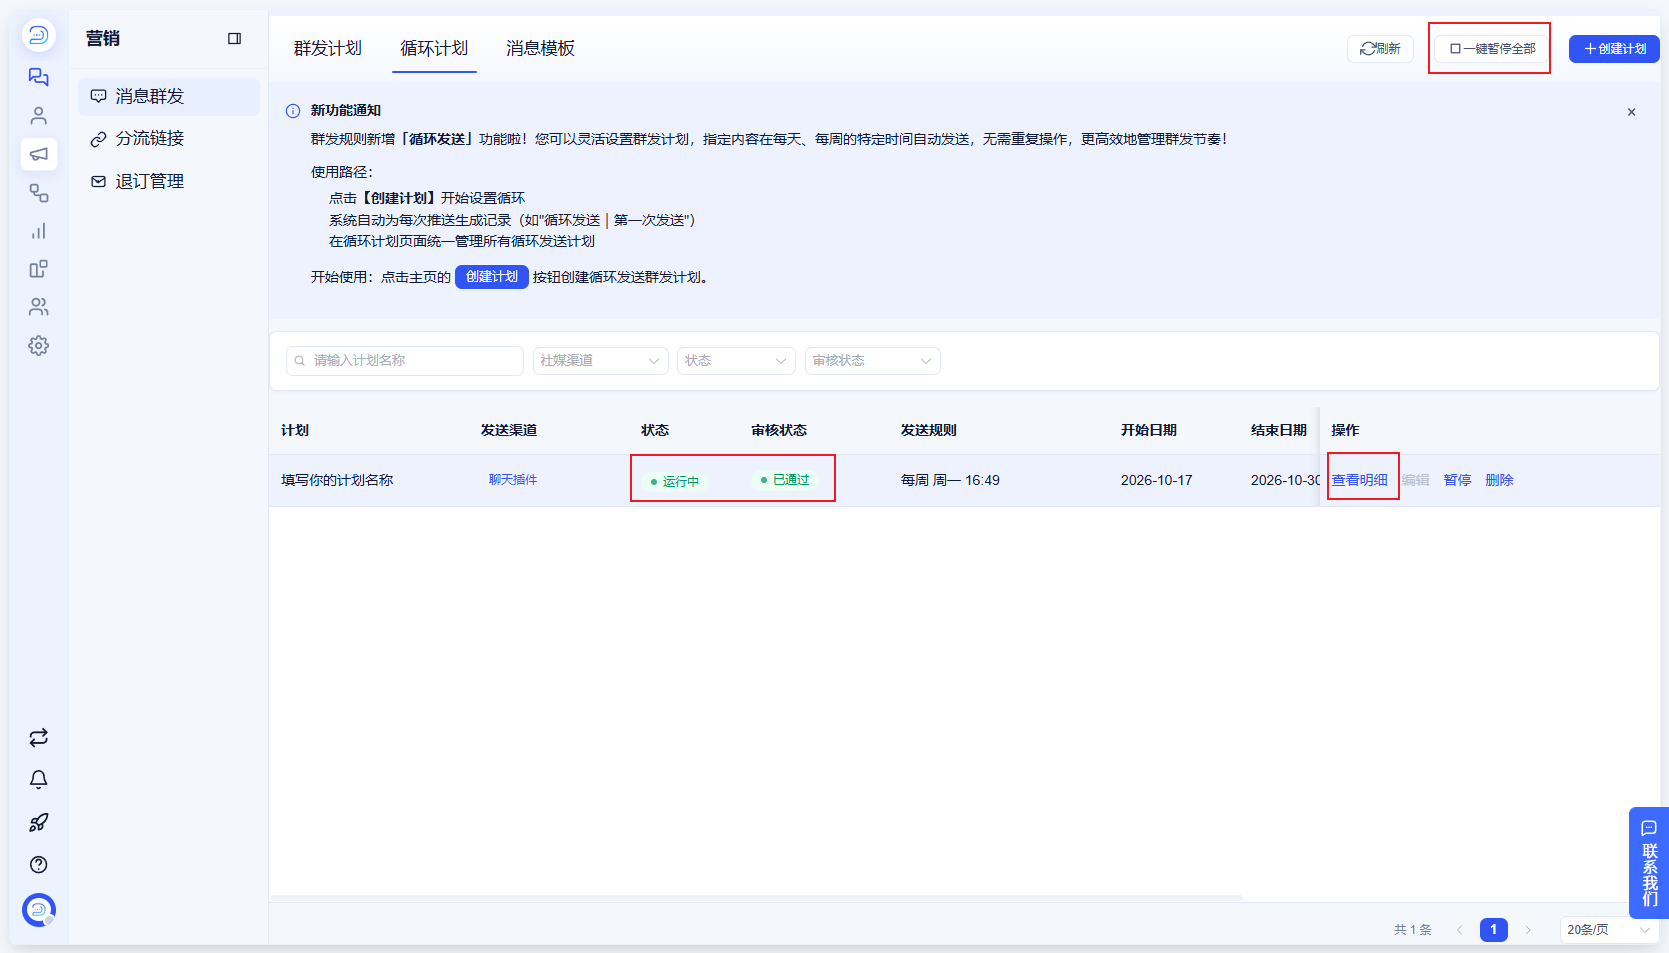Focus the 请输入计划名称 search field
The image size is (1669, 953).
pyautogui.click(x=404, y=361)
